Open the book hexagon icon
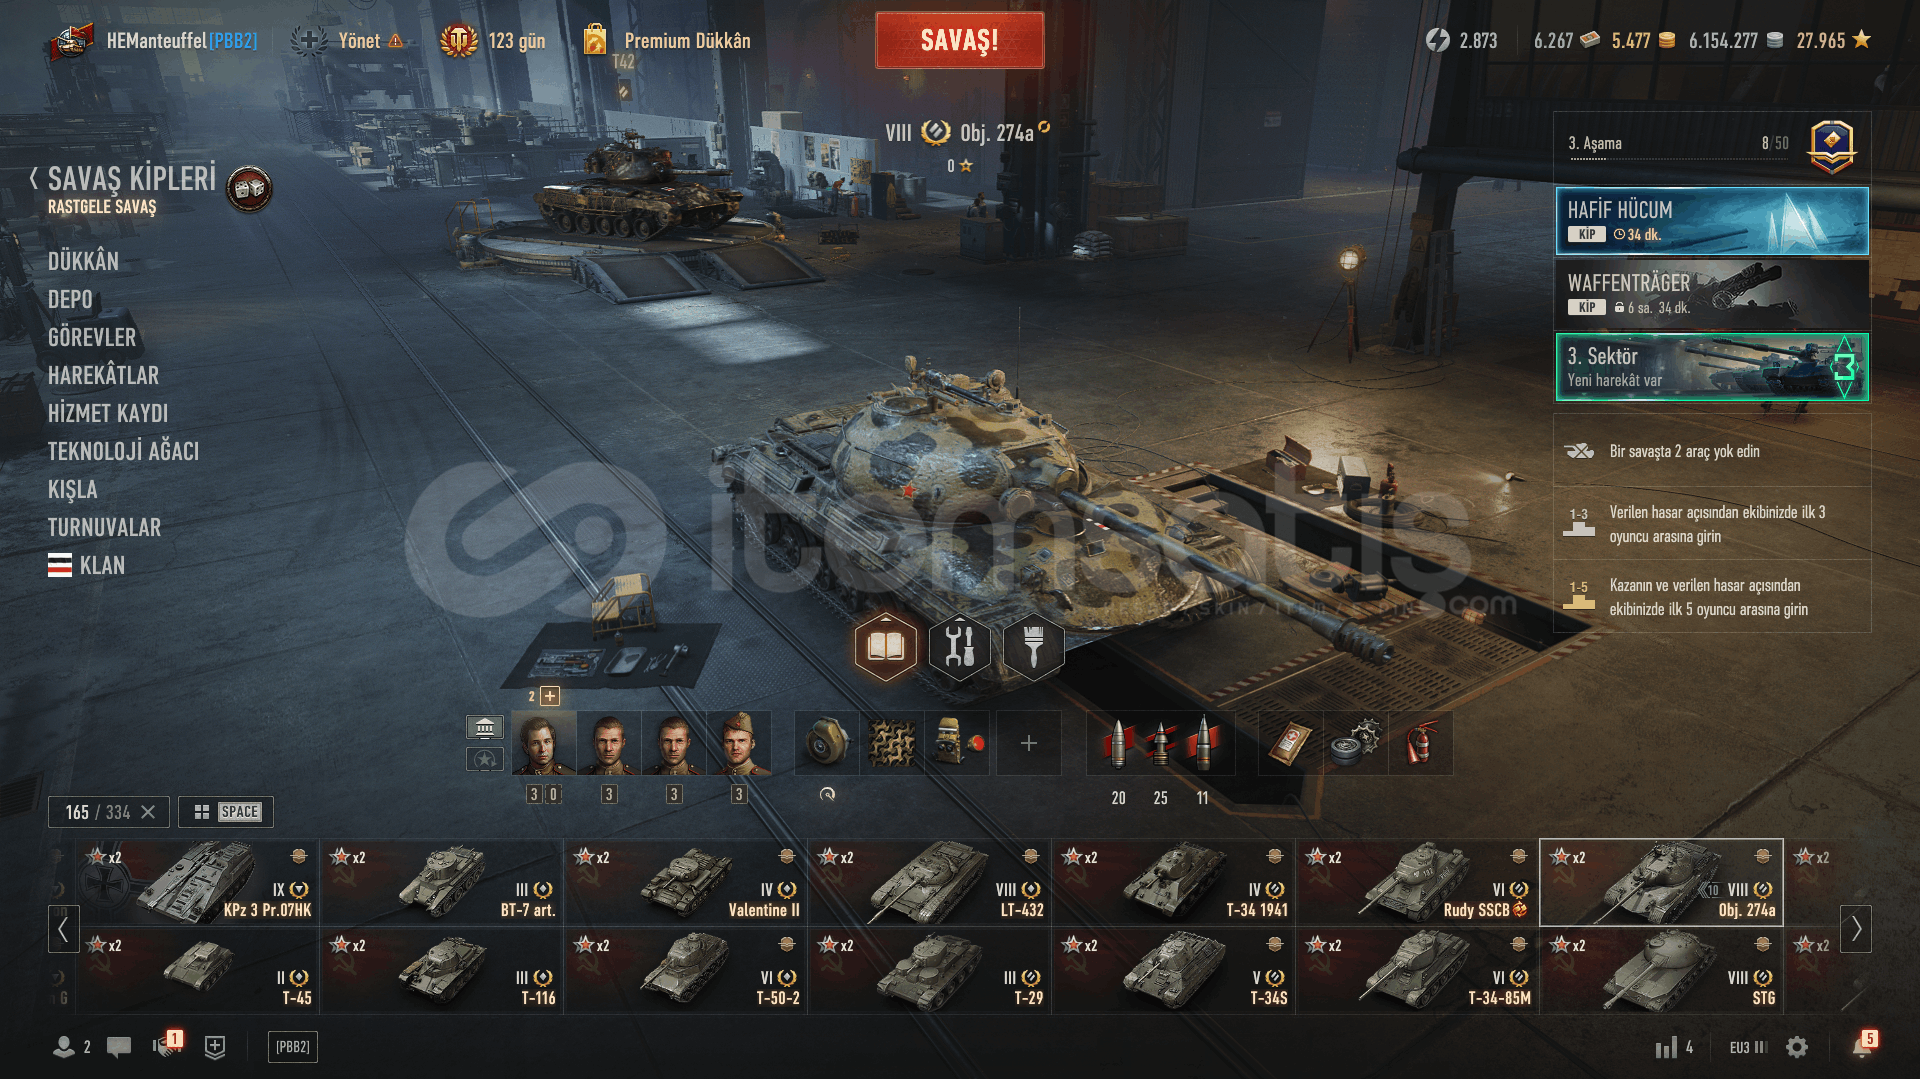1920x1079 pixels. coord(885,647)
